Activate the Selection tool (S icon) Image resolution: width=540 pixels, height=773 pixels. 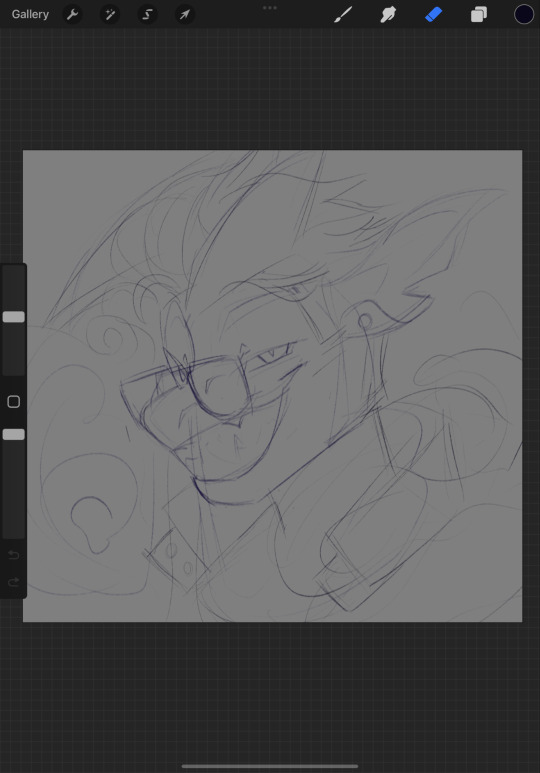147,14
